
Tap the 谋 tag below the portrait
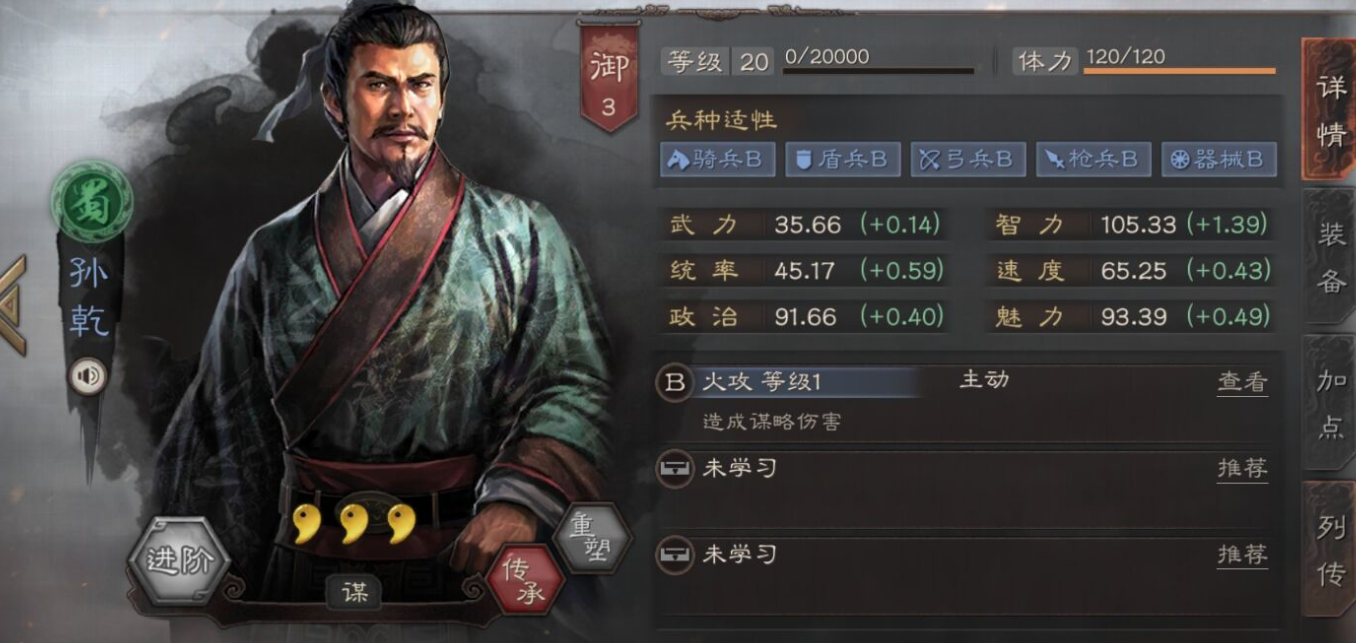point(354,592)
